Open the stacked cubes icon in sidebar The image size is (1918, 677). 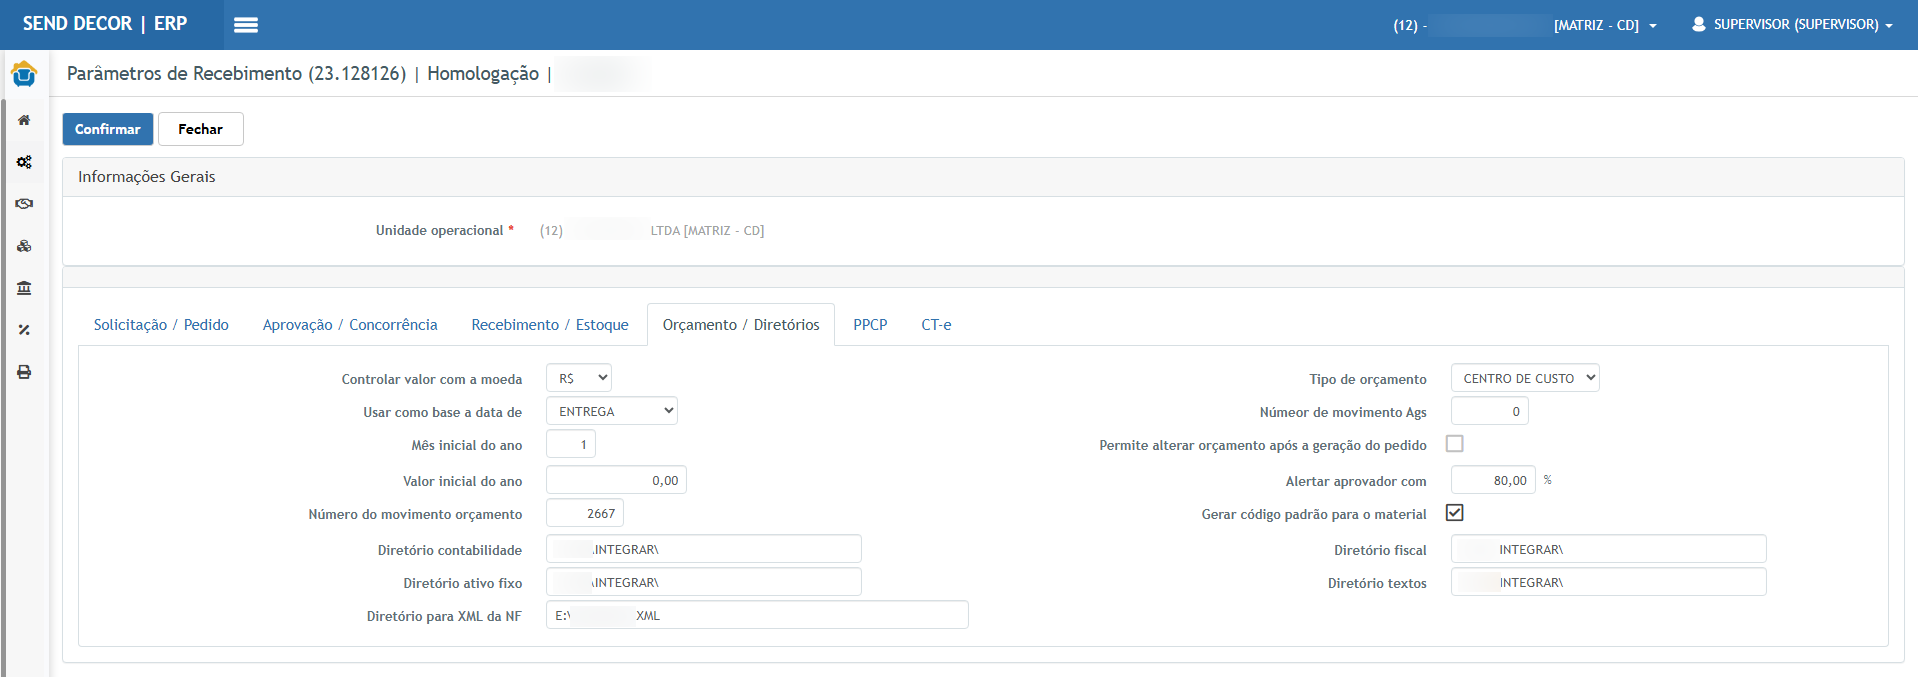click(x=24, y=246)
